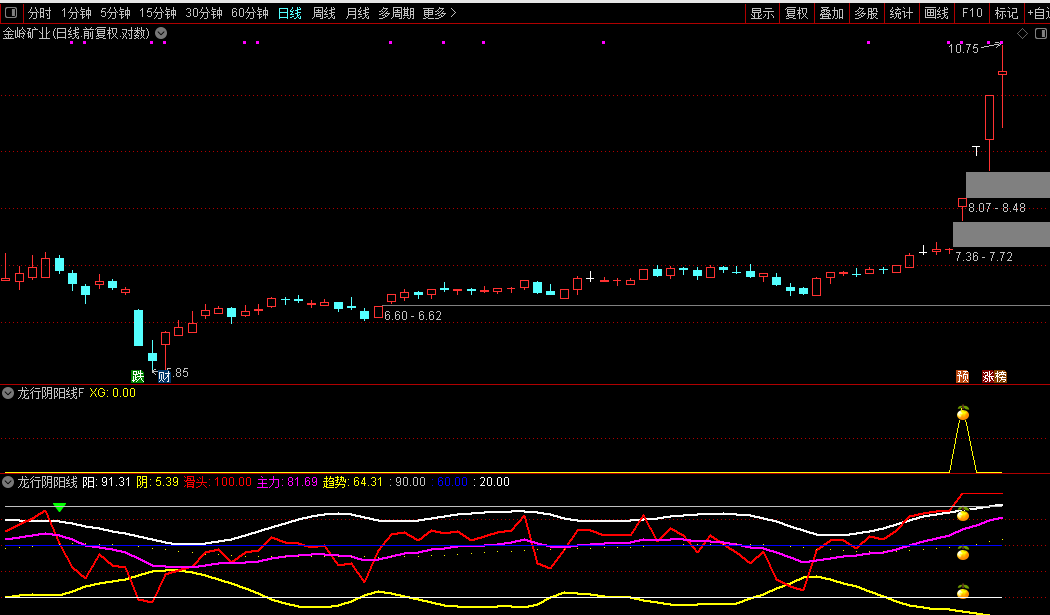Click the white T marker on chart
This screenshot has width=1050, height=615.
(x=976, y=151)
